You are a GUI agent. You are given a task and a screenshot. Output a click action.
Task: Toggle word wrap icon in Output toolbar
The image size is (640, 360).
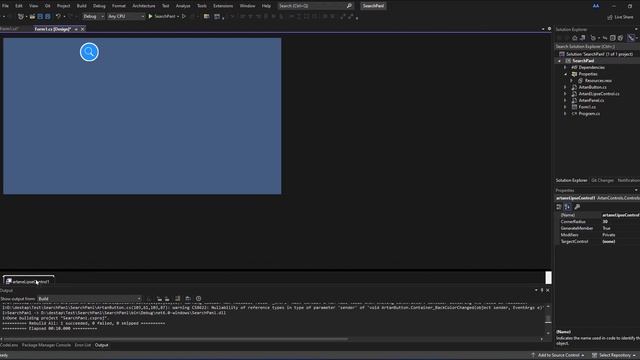pyautogui.click(x=188, y=299)
